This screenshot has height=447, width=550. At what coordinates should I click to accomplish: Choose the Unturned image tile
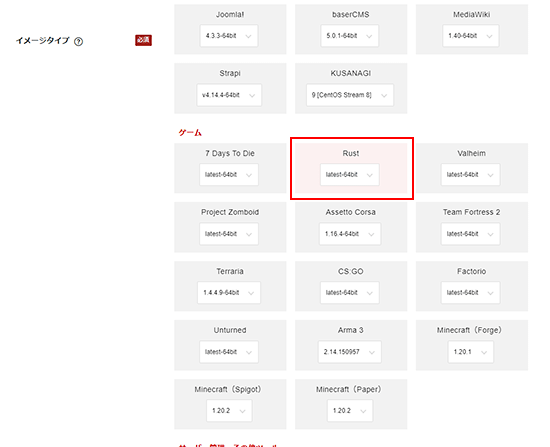230,345
